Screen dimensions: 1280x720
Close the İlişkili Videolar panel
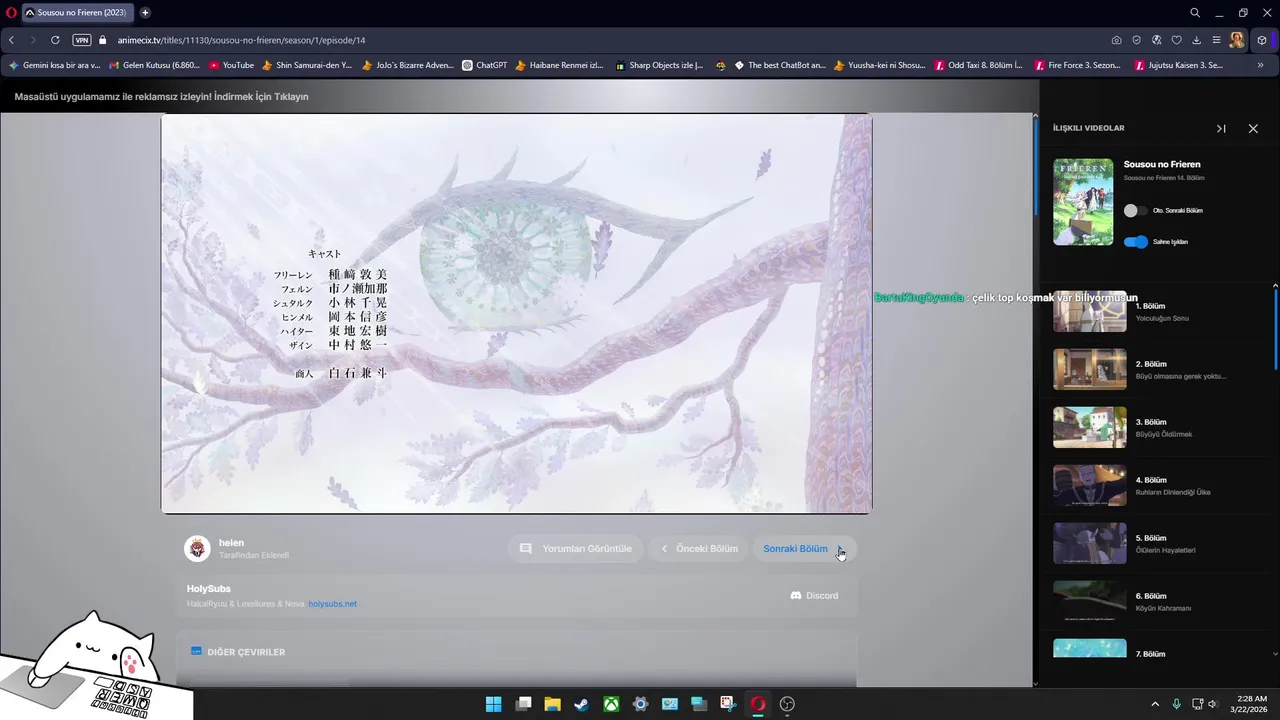1253,128
